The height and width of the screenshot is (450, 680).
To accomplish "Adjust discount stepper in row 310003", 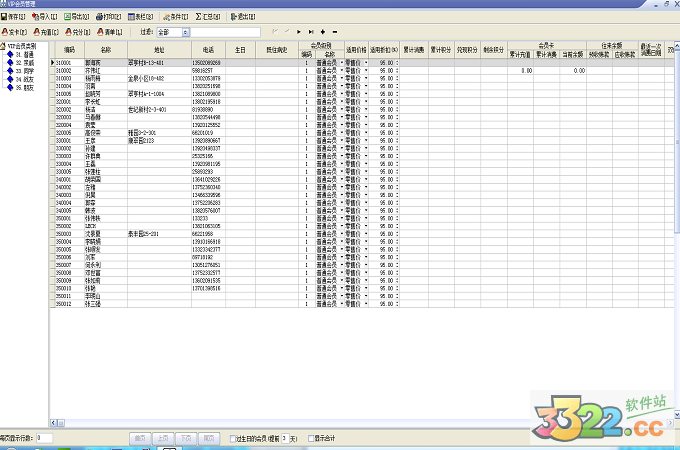I will (397, 78).
